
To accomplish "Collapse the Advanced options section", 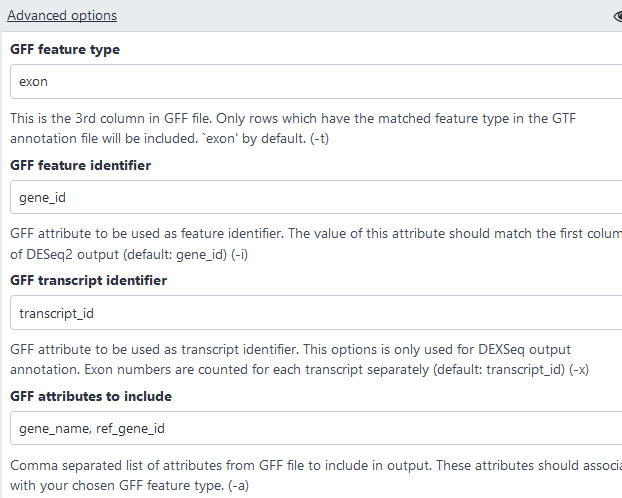I will (62, 16).
